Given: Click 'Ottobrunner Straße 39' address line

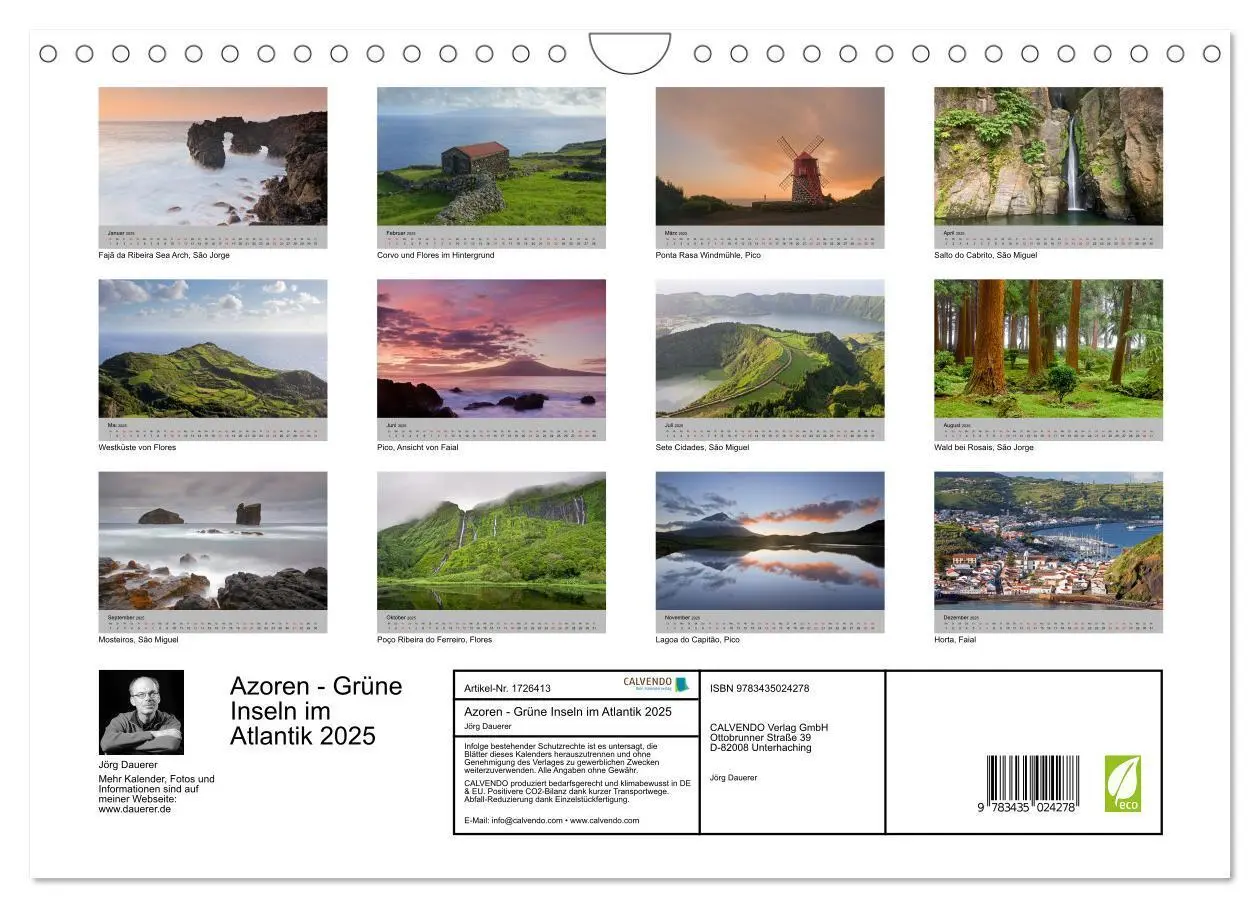Looking at the screenshot, I should [x=760, y=737].
